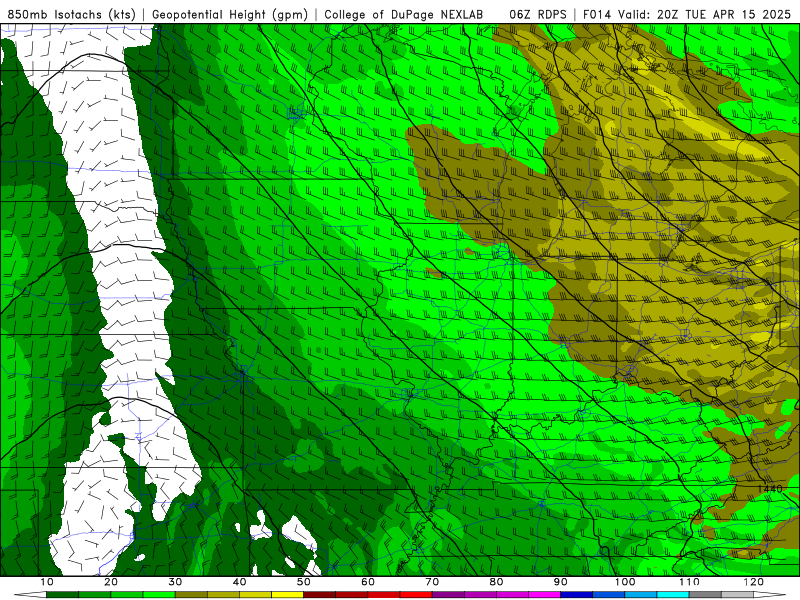Click the bright green 25-30 kt swatch
Image resolution: width=800 pixels, height=600 pixels.
(159, 595)
